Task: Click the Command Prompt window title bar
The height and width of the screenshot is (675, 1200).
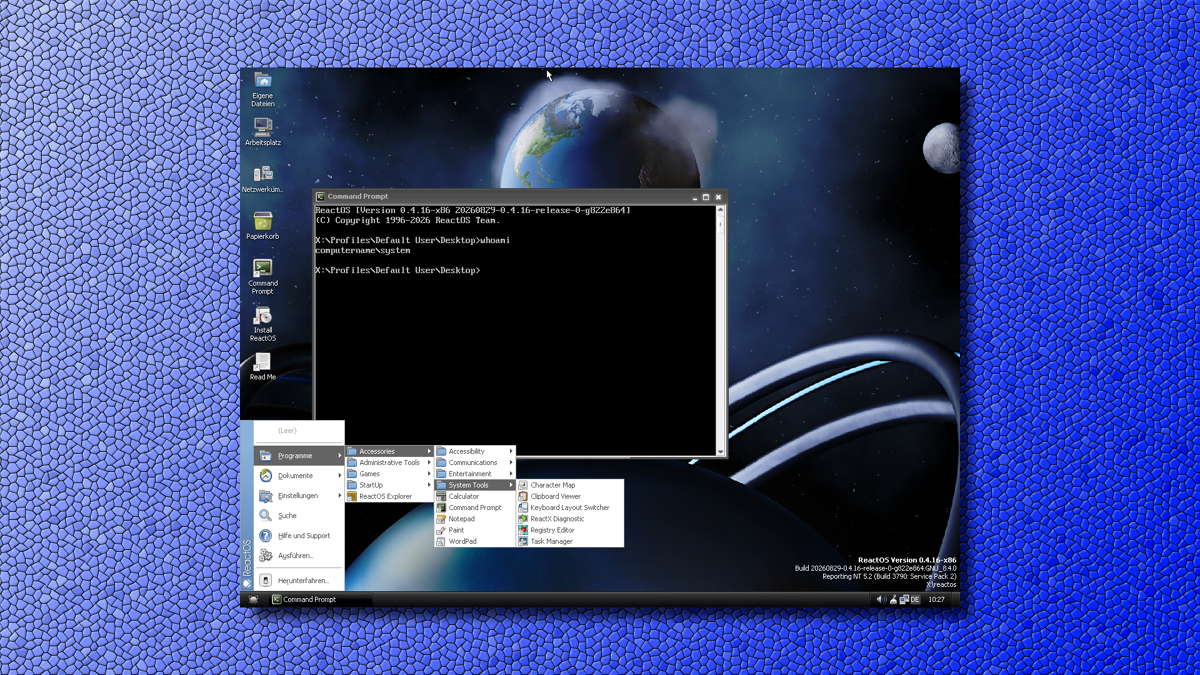Action: 520,197
